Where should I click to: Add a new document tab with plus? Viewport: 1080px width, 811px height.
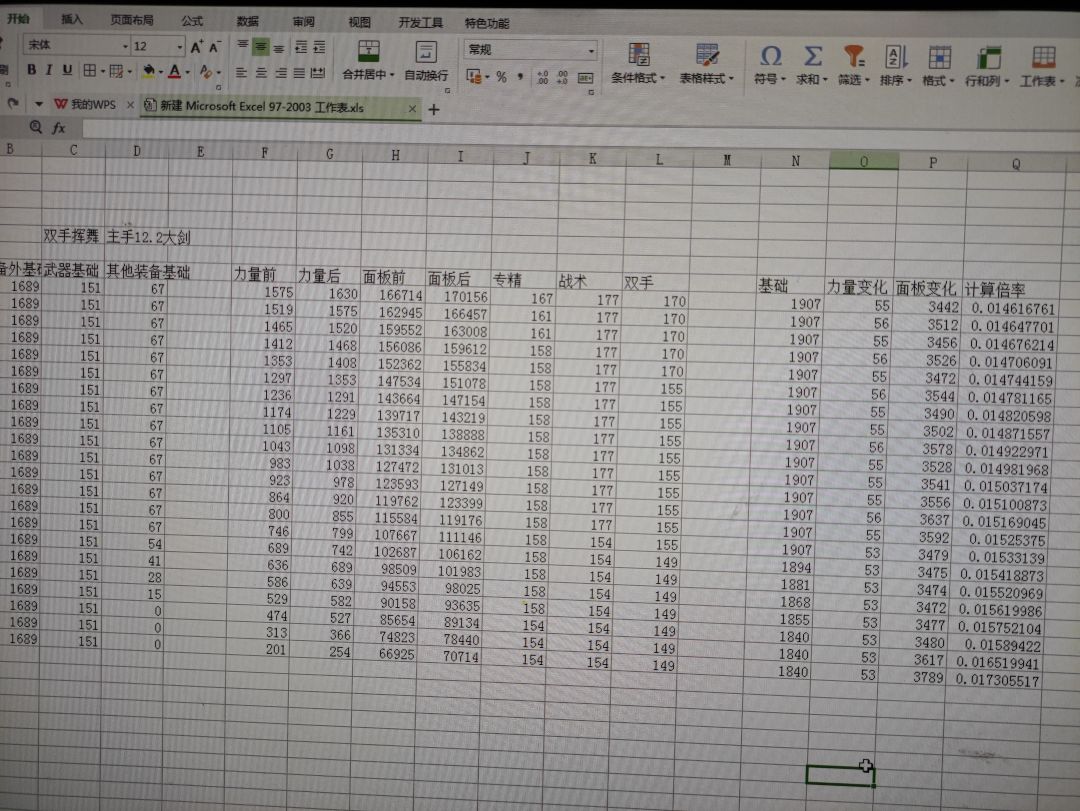pyautogui.click(x=434, y=110)
